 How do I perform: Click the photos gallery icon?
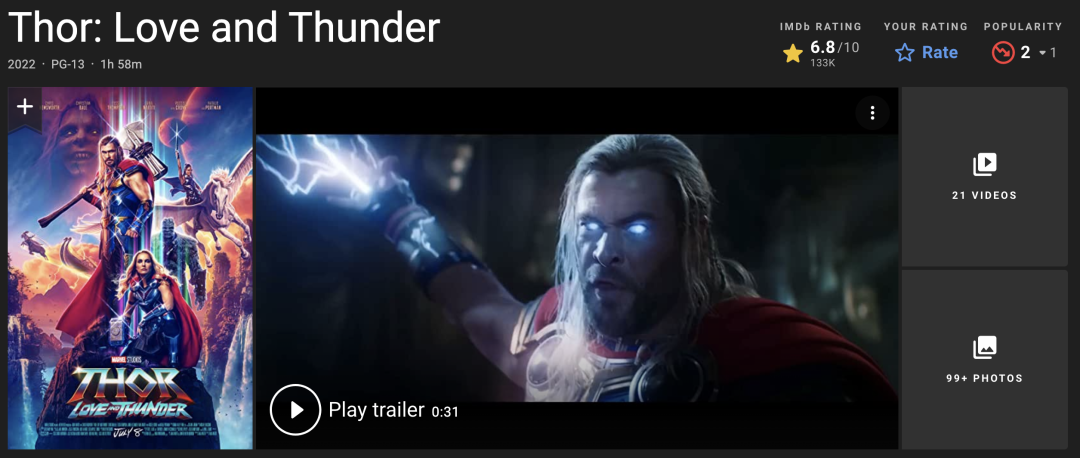click(984, 348)
